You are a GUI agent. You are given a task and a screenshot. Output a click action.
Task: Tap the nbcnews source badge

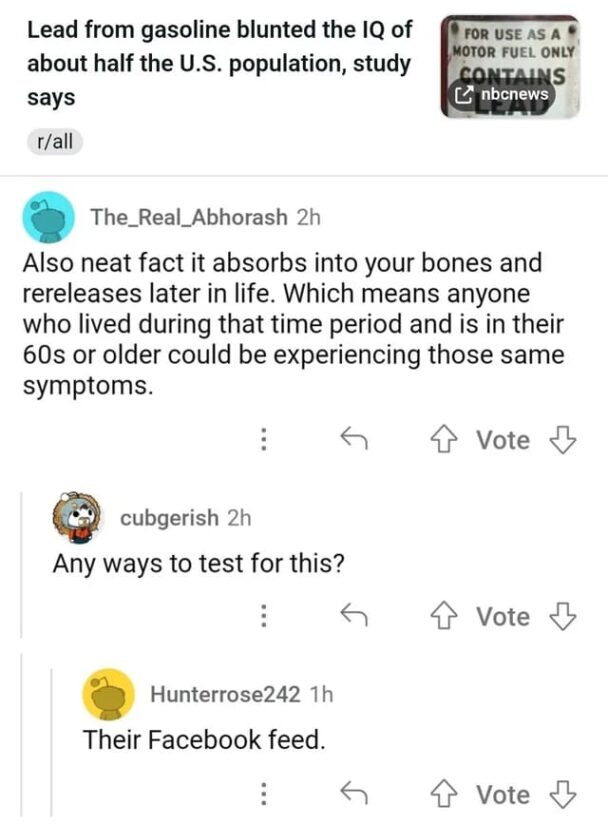pyautogui.click(x=503, y=93)
